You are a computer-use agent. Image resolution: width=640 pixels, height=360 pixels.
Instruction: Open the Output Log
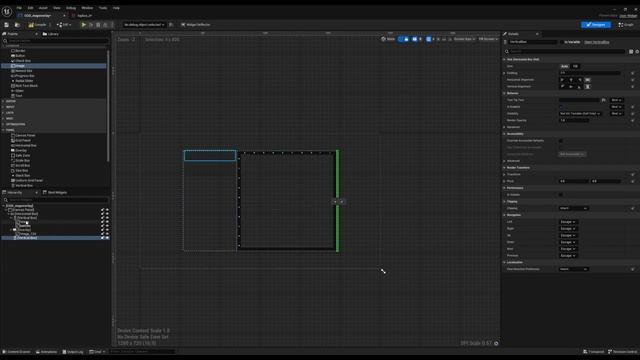point(73,351)
